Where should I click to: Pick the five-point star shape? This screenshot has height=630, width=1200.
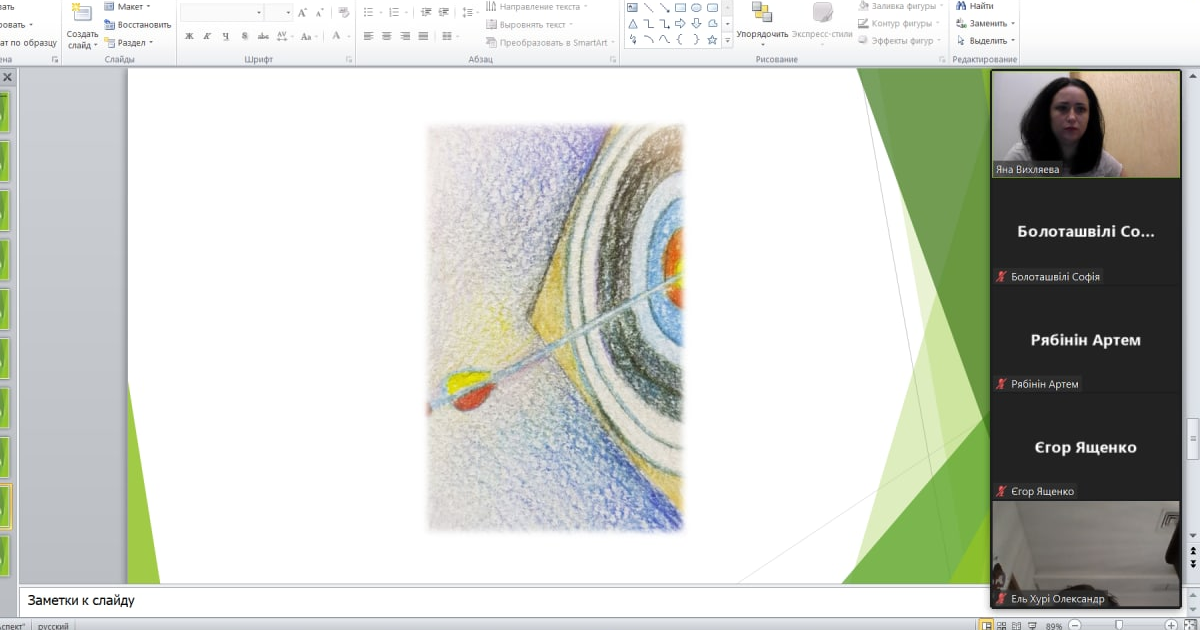click(x=712, y=40)
